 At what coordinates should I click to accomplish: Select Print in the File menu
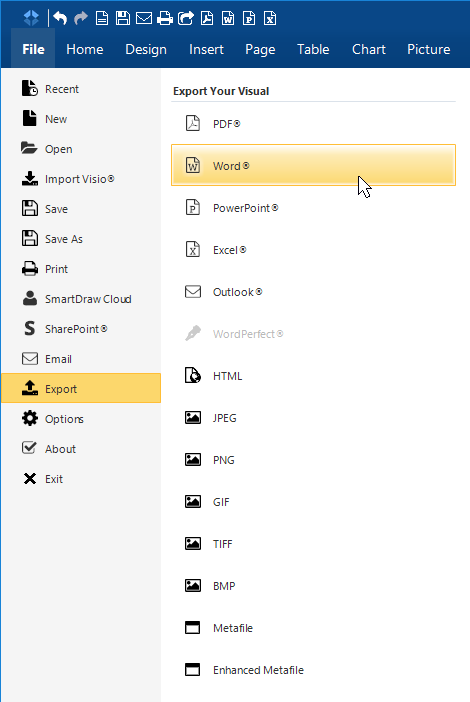81,269
